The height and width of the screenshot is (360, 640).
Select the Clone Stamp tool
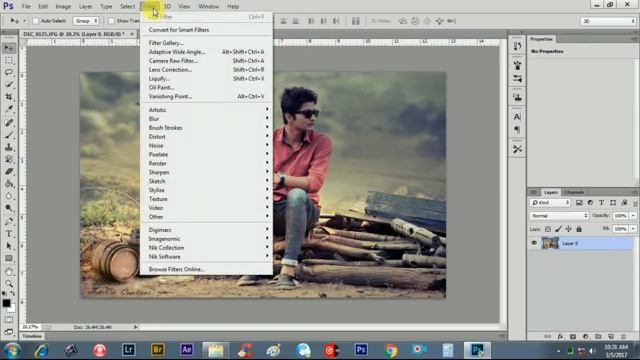[x=9, y=147]
